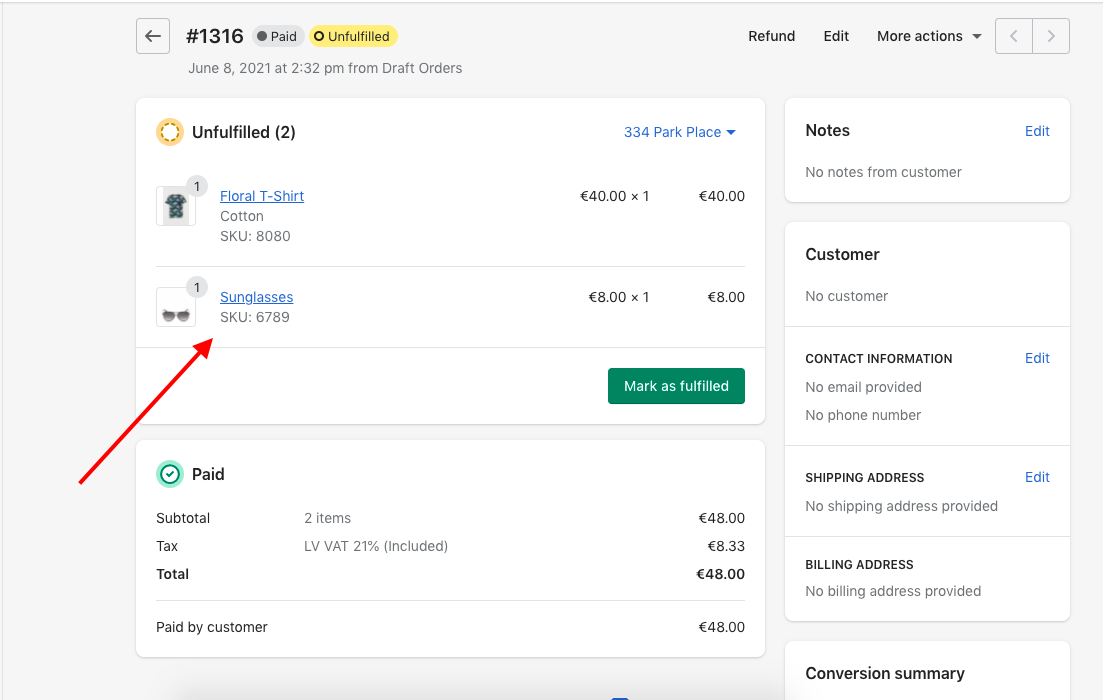Edit the order Notes
This screenshot has height=700, width=1103.
[1037, 131]
